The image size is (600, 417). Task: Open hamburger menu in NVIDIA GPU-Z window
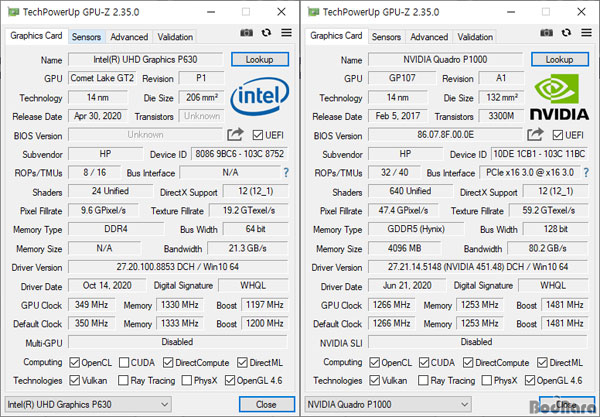[x=586, y=33]
